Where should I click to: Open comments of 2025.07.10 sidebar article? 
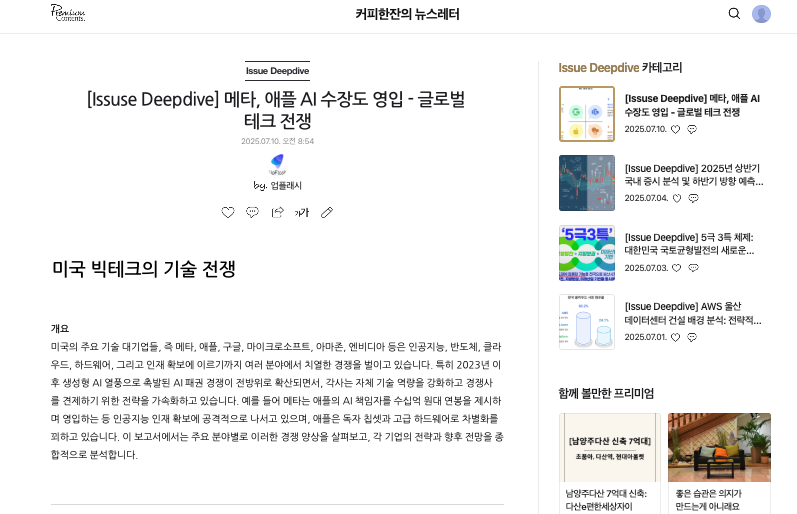pos(692,130)
